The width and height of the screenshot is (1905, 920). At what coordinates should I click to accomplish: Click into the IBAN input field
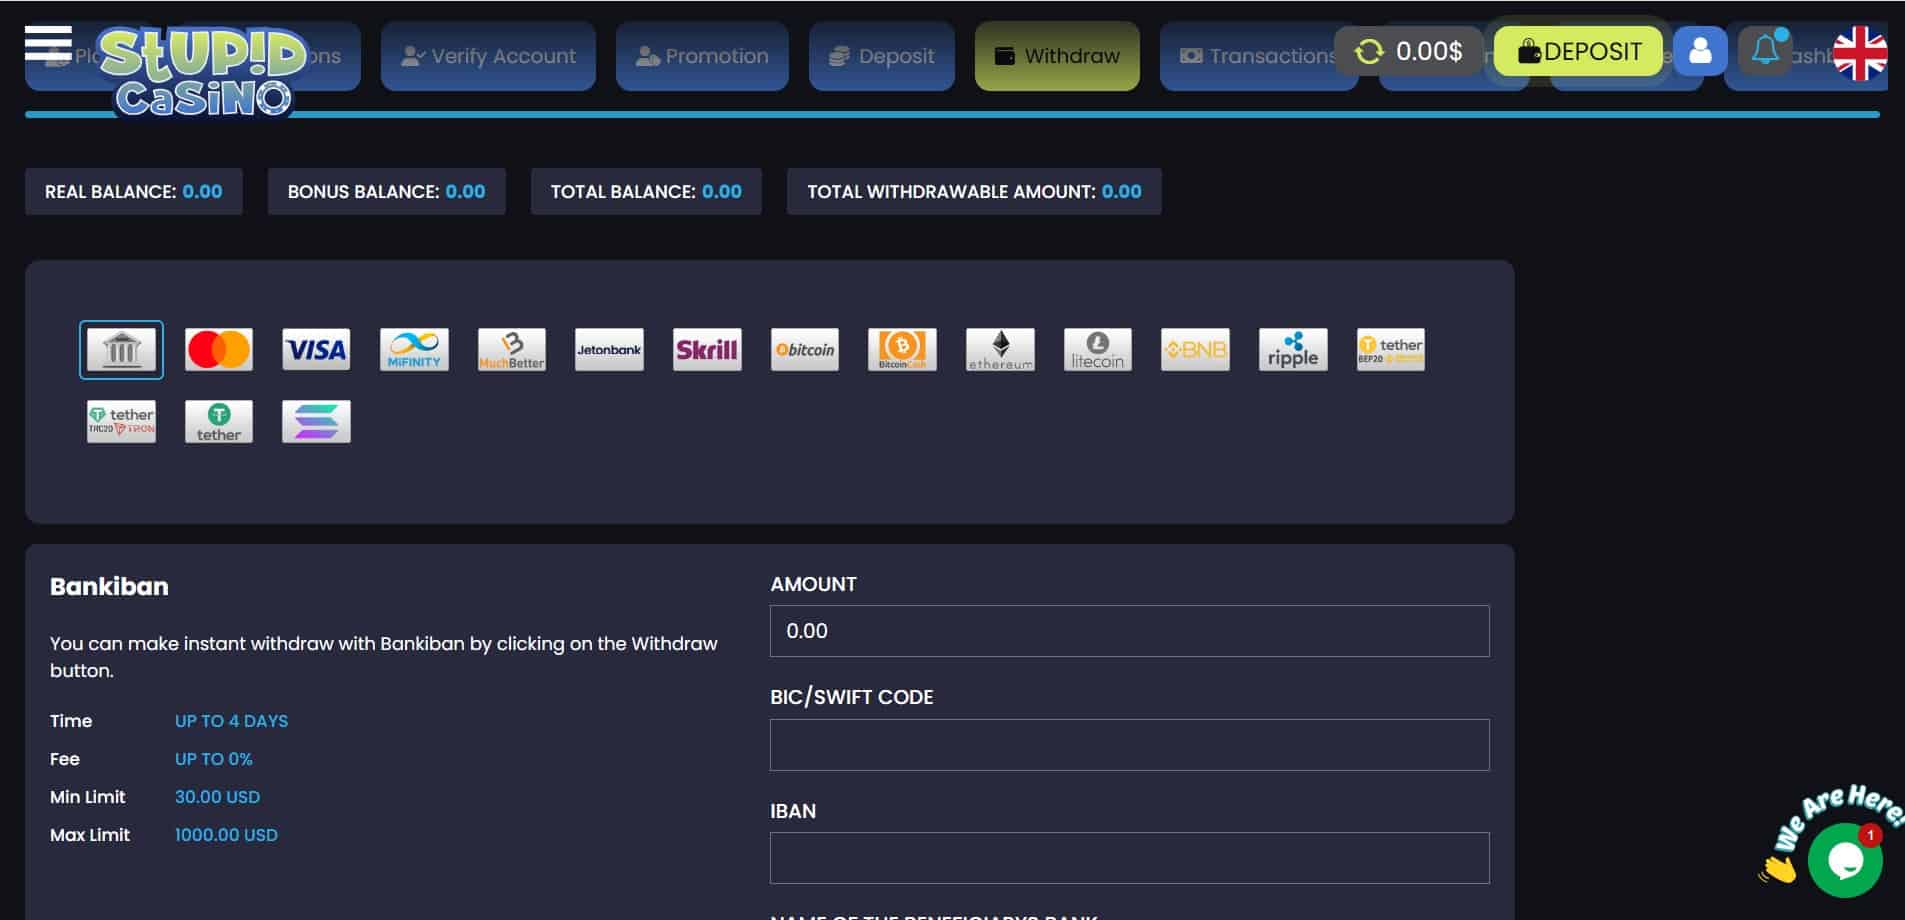point(1129,858)
